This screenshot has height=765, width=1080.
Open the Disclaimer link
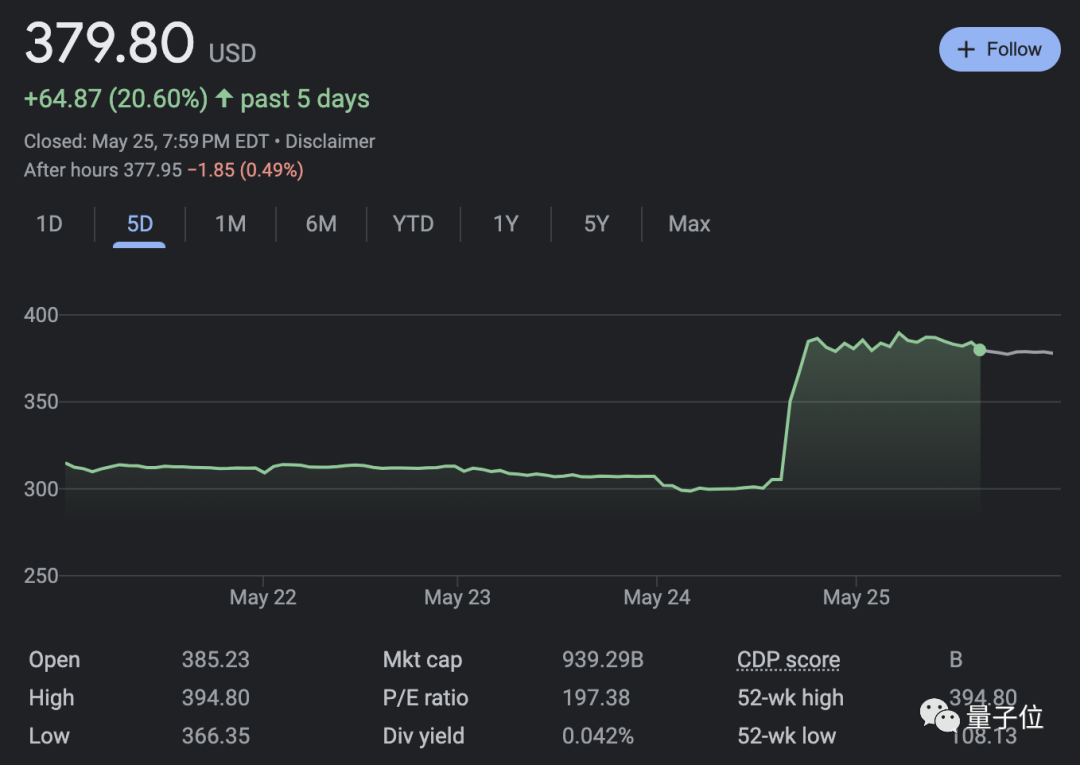(330, 142)
